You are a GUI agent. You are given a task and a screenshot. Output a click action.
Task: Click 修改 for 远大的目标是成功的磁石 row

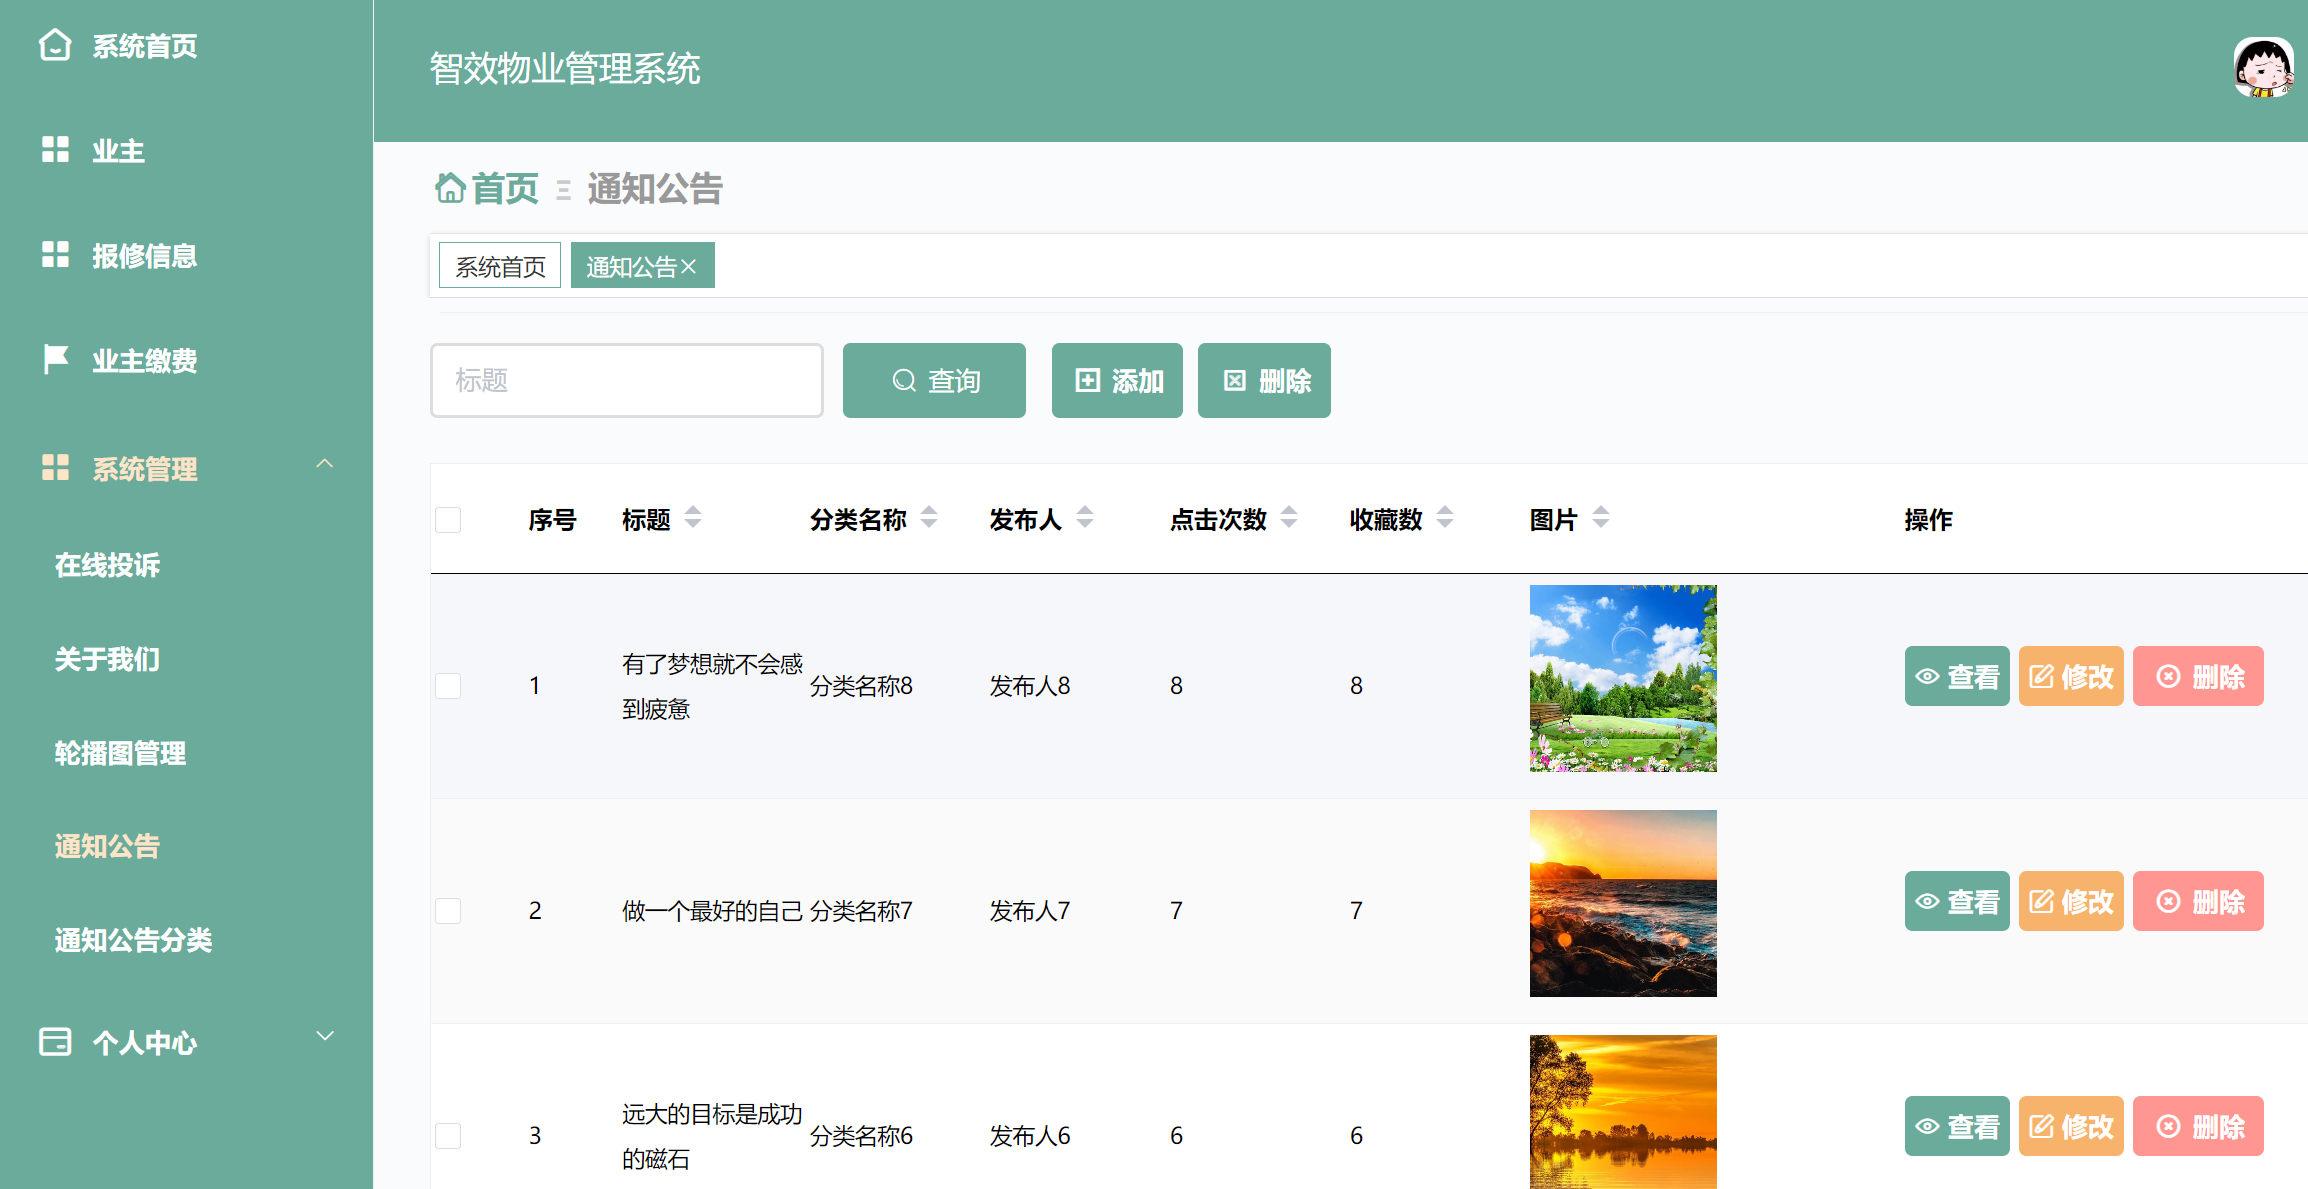(2071, 1126)
